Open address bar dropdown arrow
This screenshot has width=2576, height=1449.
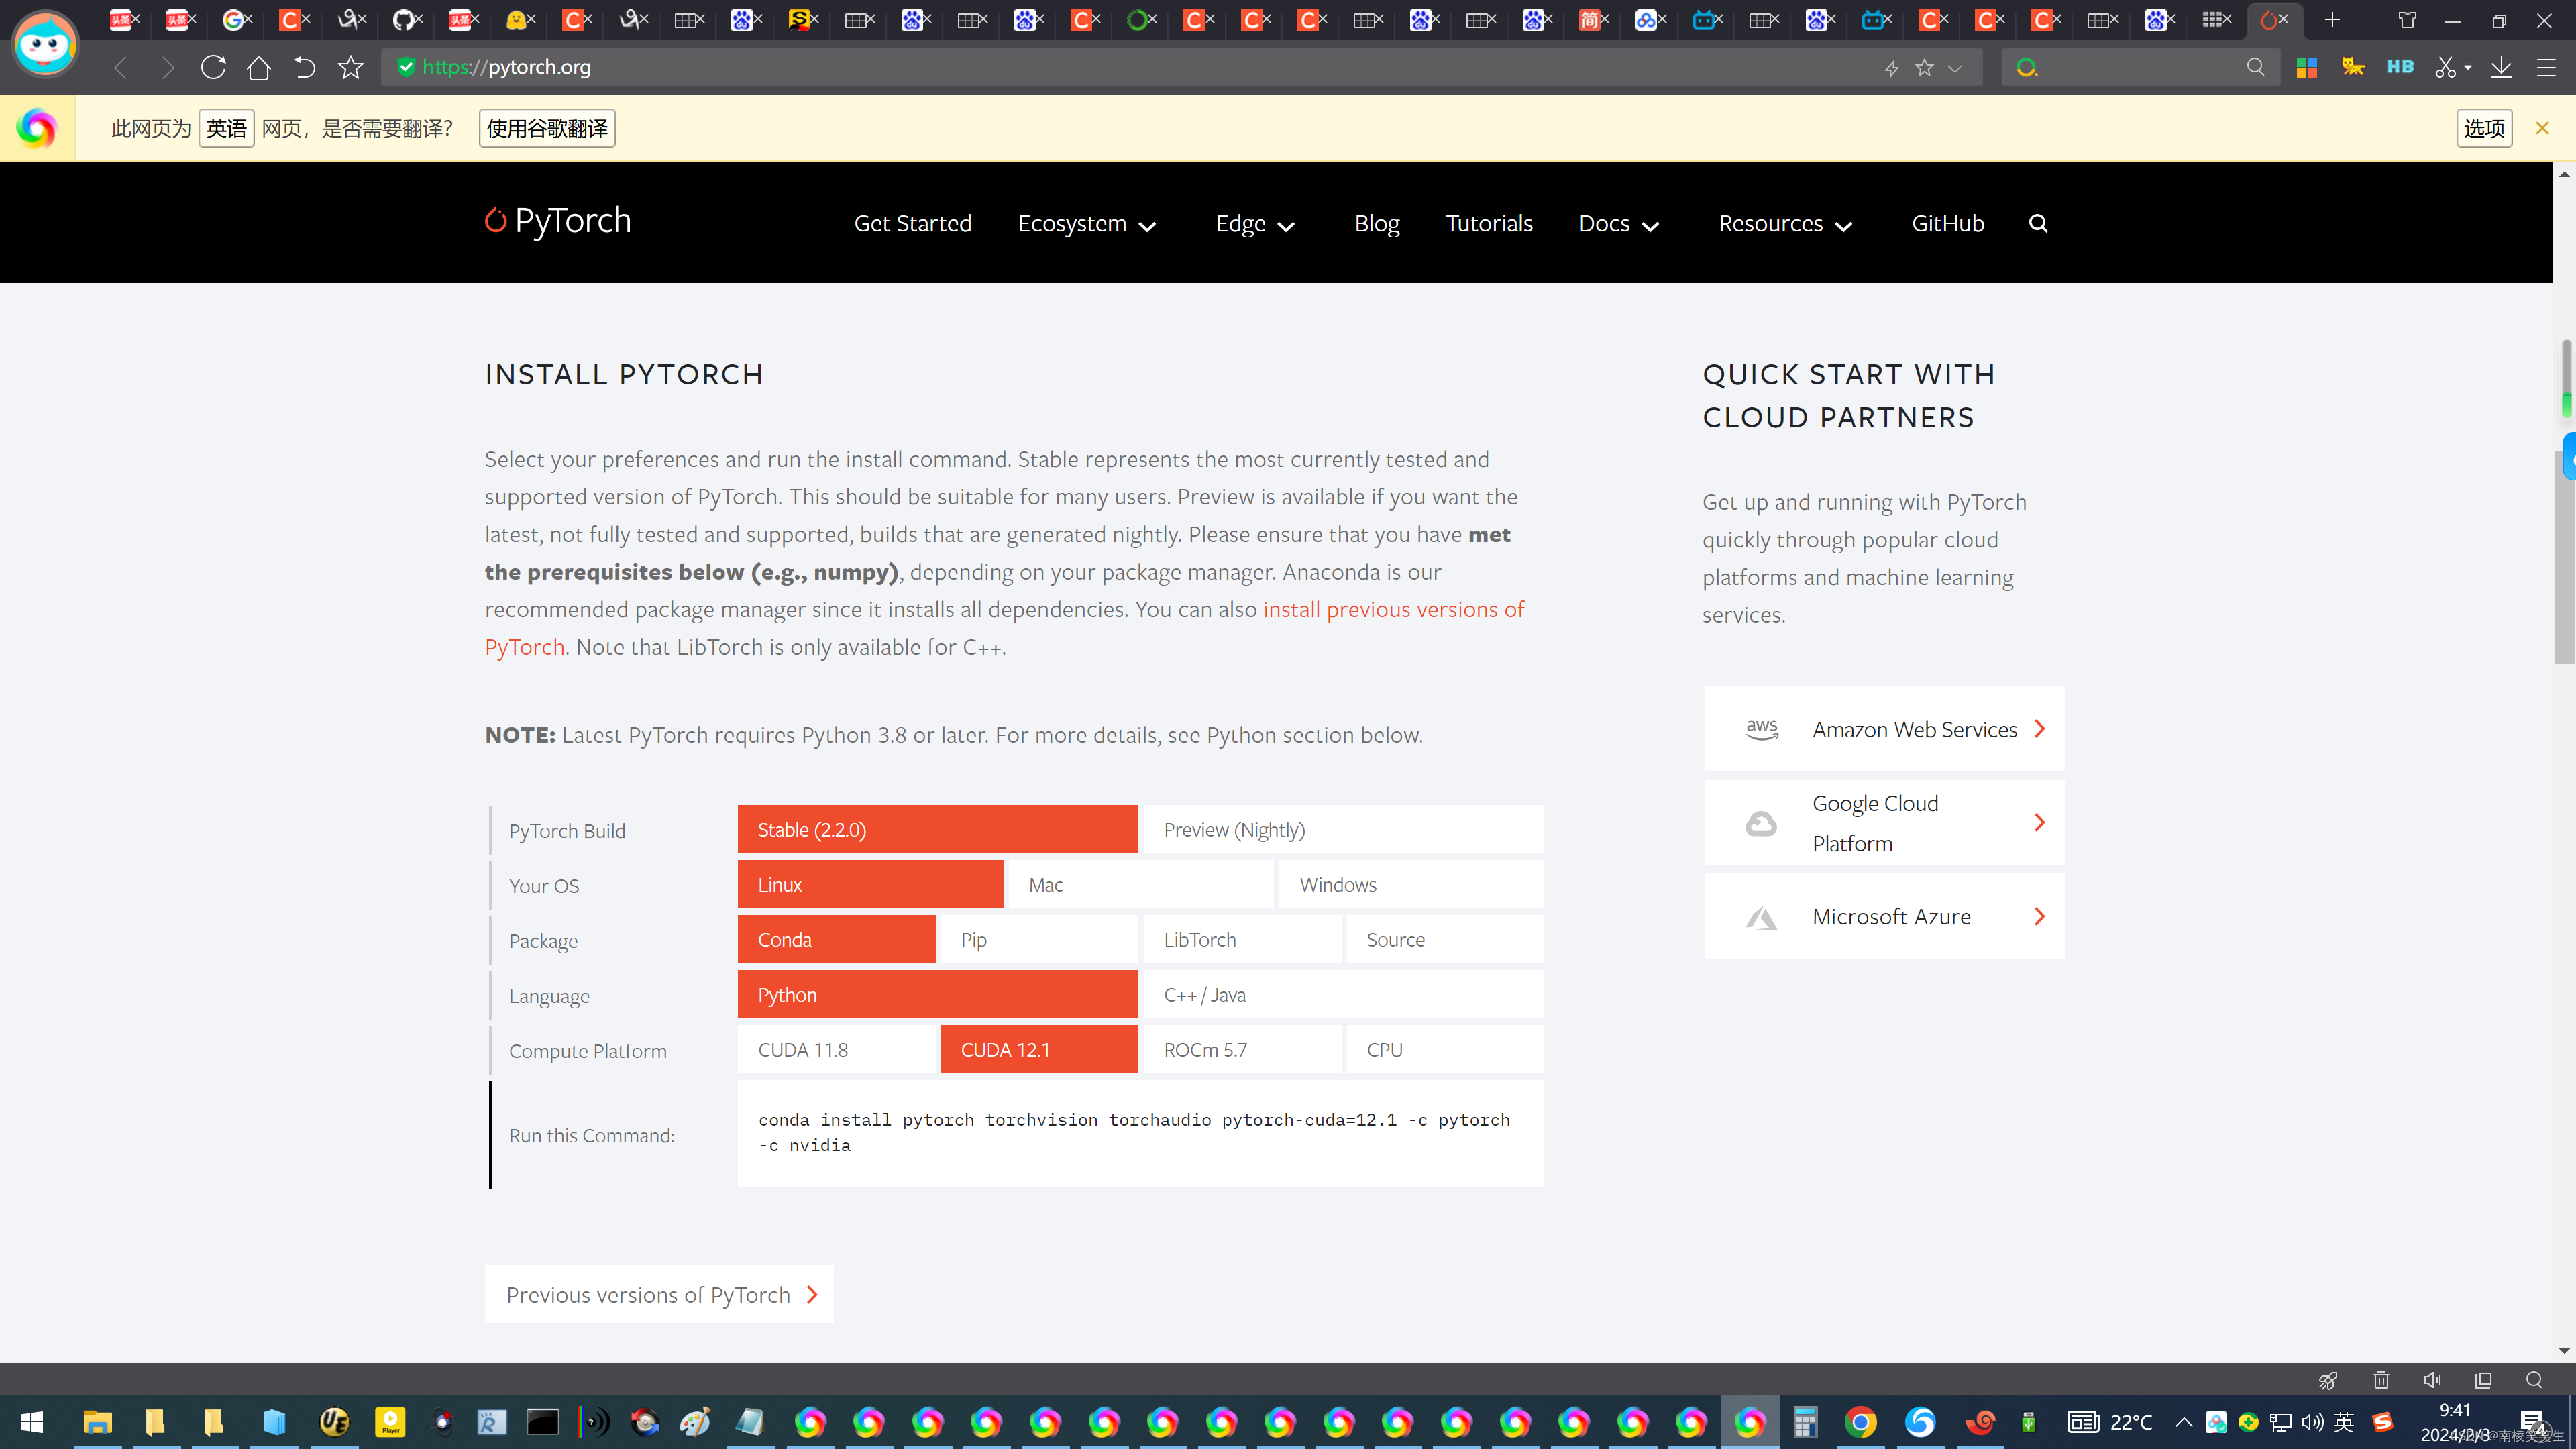[x=1955, y=68]
